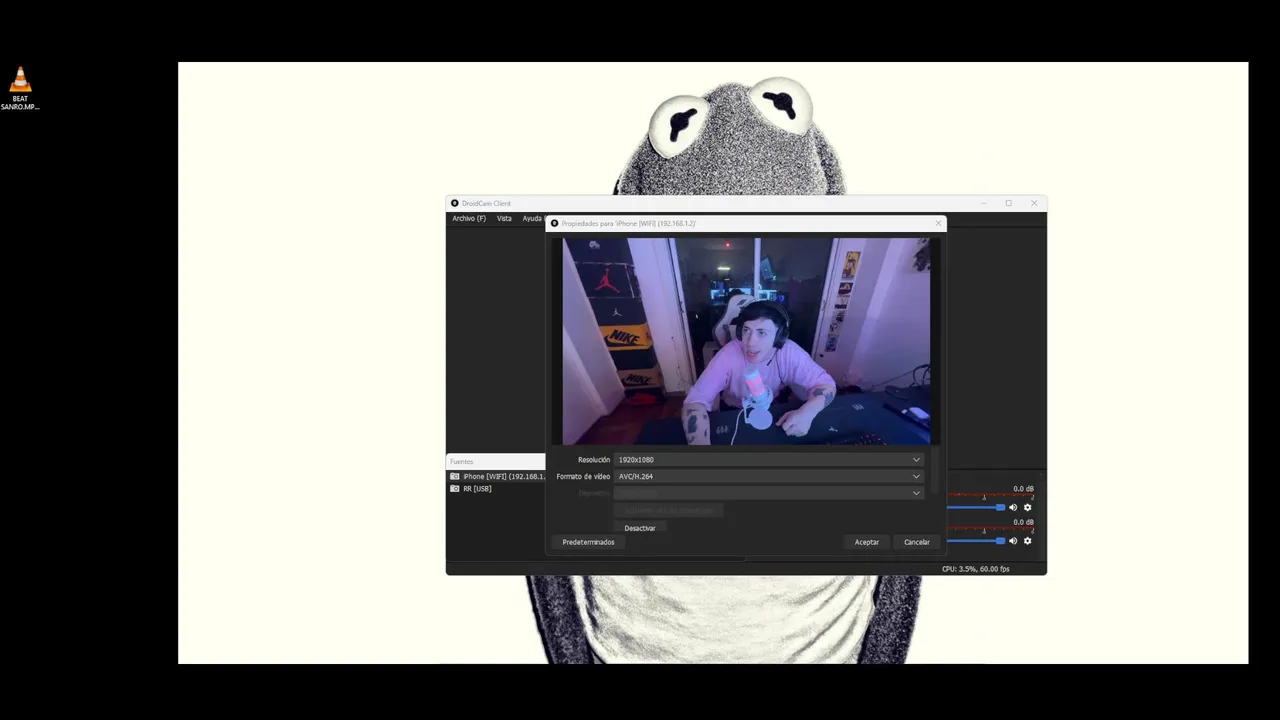Viewport: 1280px width, 720px height.
Task: Close the Propiedades para iPhone dialog
Action: point(938,223)
